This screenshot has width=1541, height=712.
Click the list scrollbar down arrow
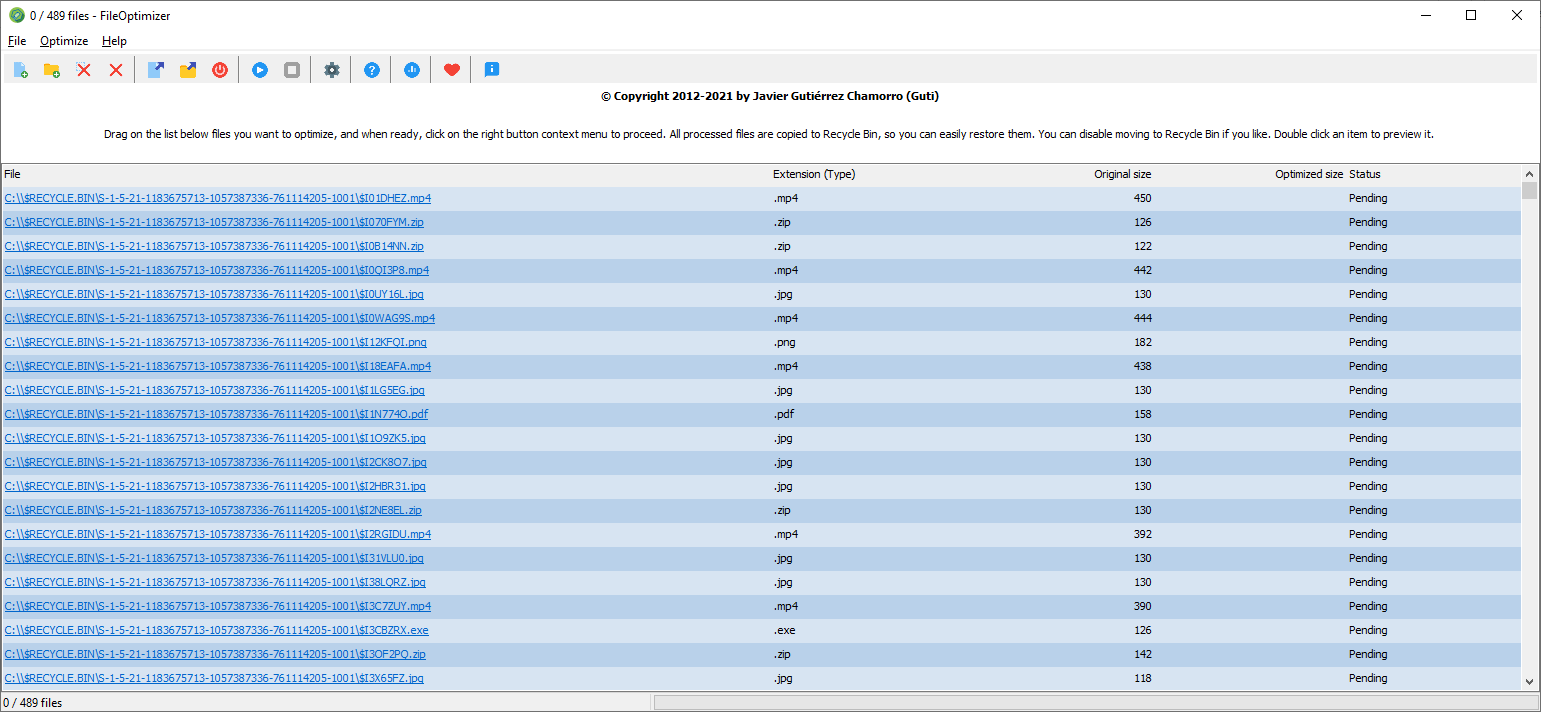click(x=1529, y=682)
